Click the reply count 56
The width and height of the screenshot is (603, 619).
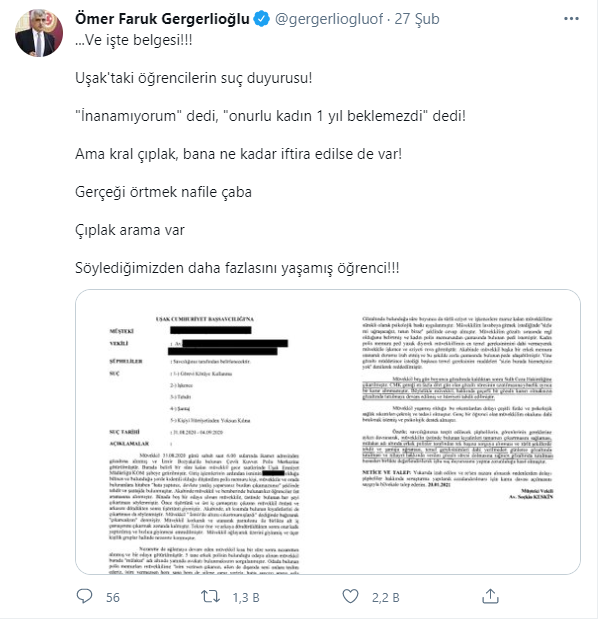(x=112, y=597)
